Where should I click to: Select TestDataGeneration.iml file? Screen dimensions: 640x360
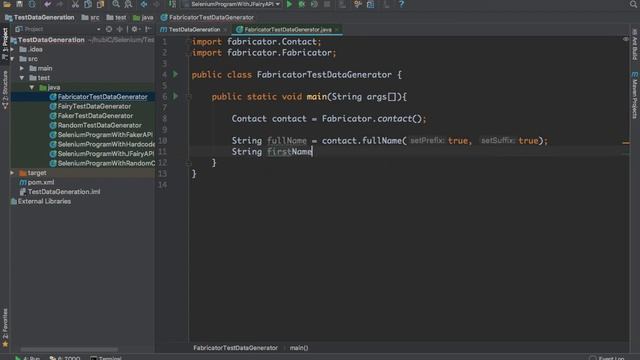60,191
